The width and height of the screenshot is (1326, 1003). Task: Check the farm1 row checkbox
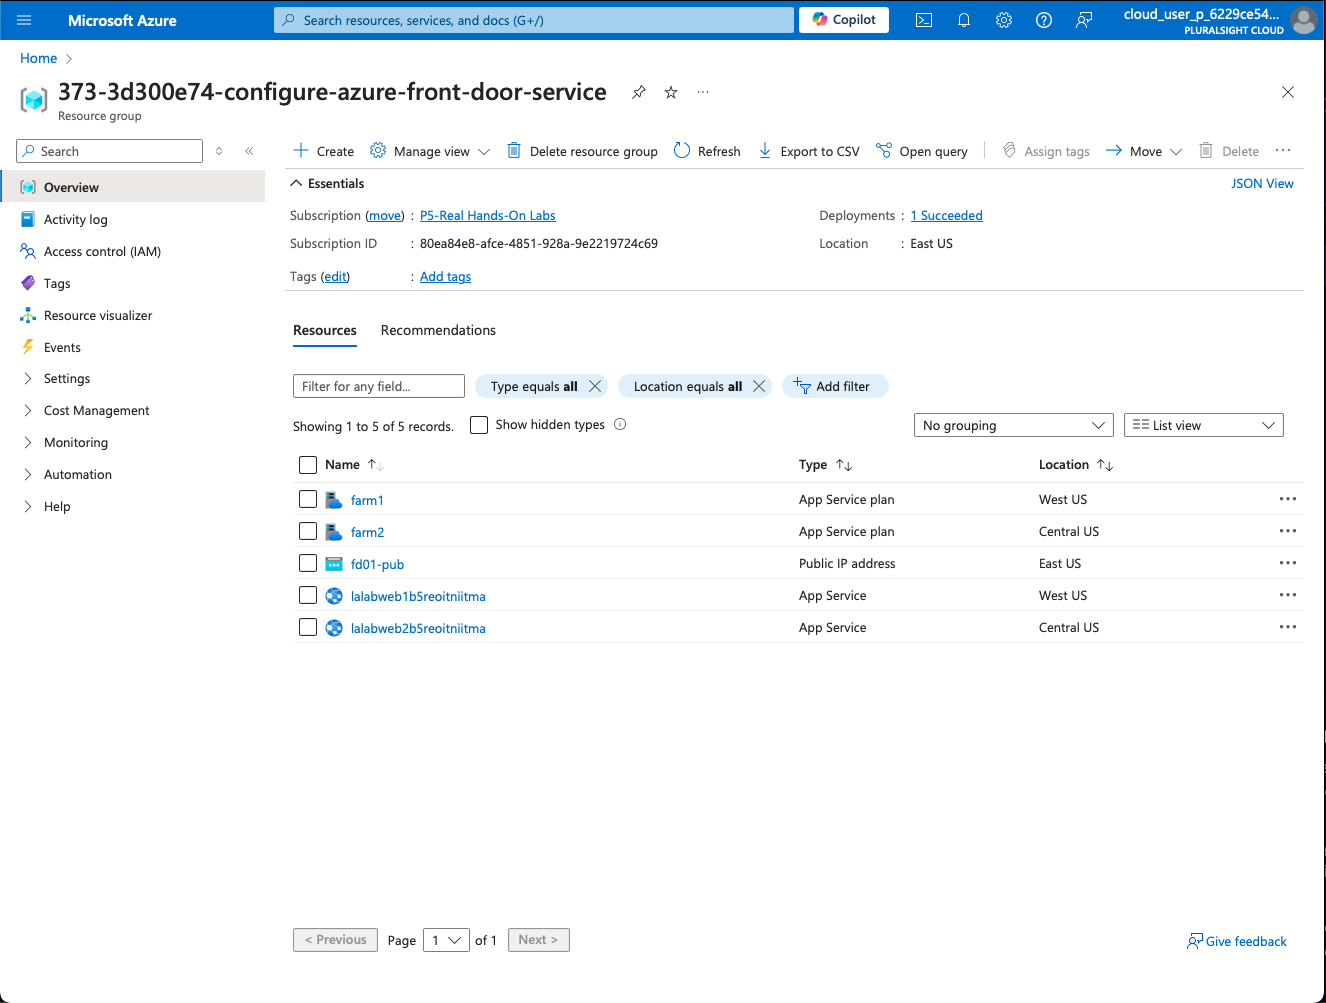click(308, 499)
